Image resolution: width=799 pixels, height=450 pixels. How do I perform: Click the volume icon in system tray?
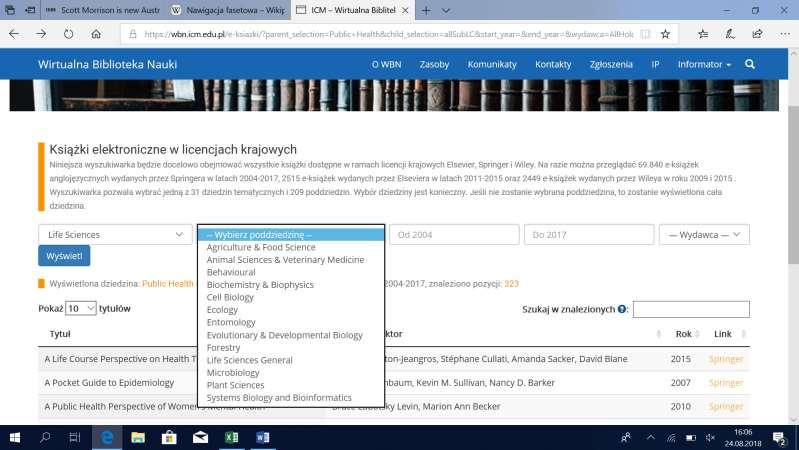click(x=710, y=438)
